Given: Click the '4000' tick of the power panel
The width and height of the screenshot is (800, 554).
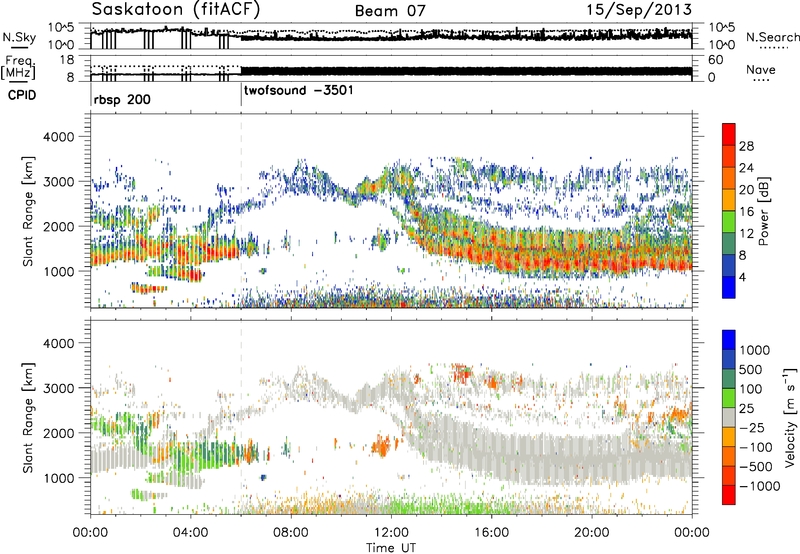Looking at the screenshot, I should pos(59,137).
